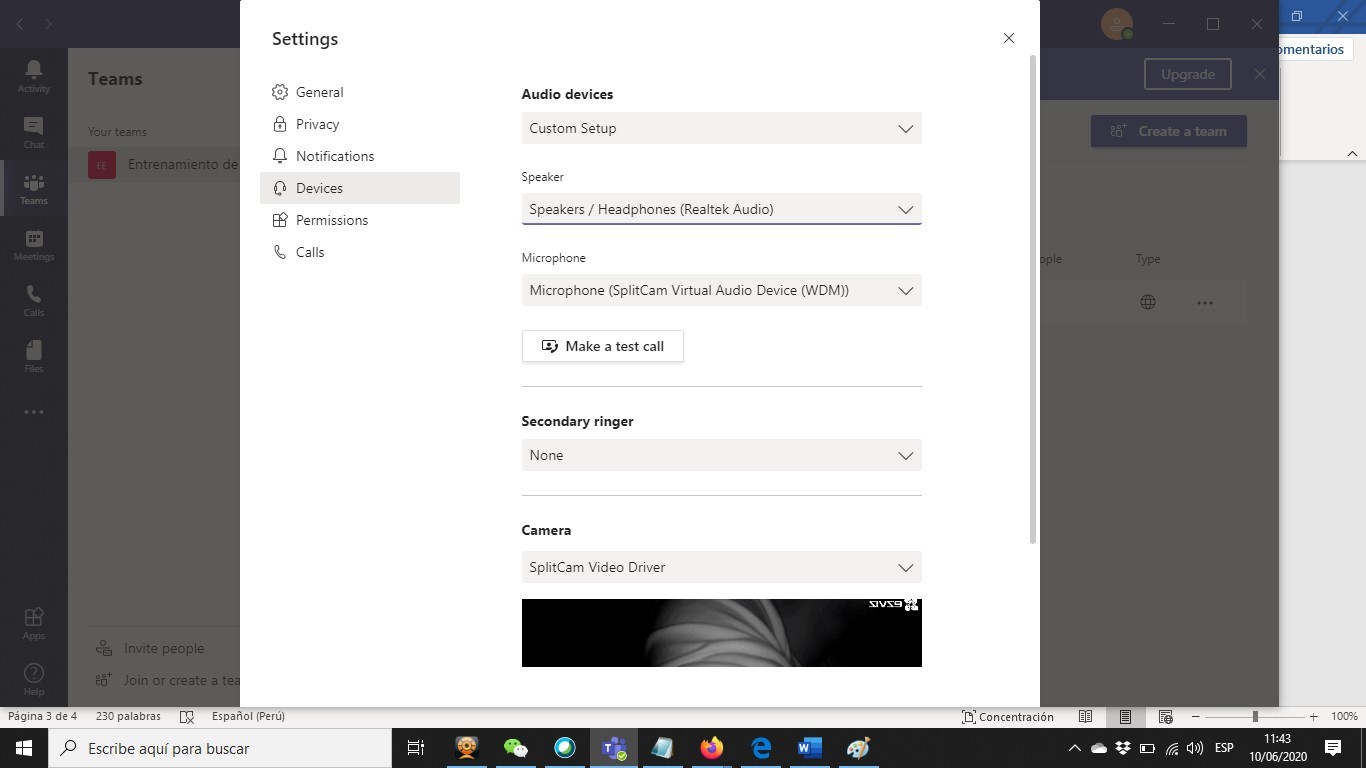The width and height of the screenshot is (1366, 768).
Task: Expand the Microphone device dropdown
Action: point(721,290)
